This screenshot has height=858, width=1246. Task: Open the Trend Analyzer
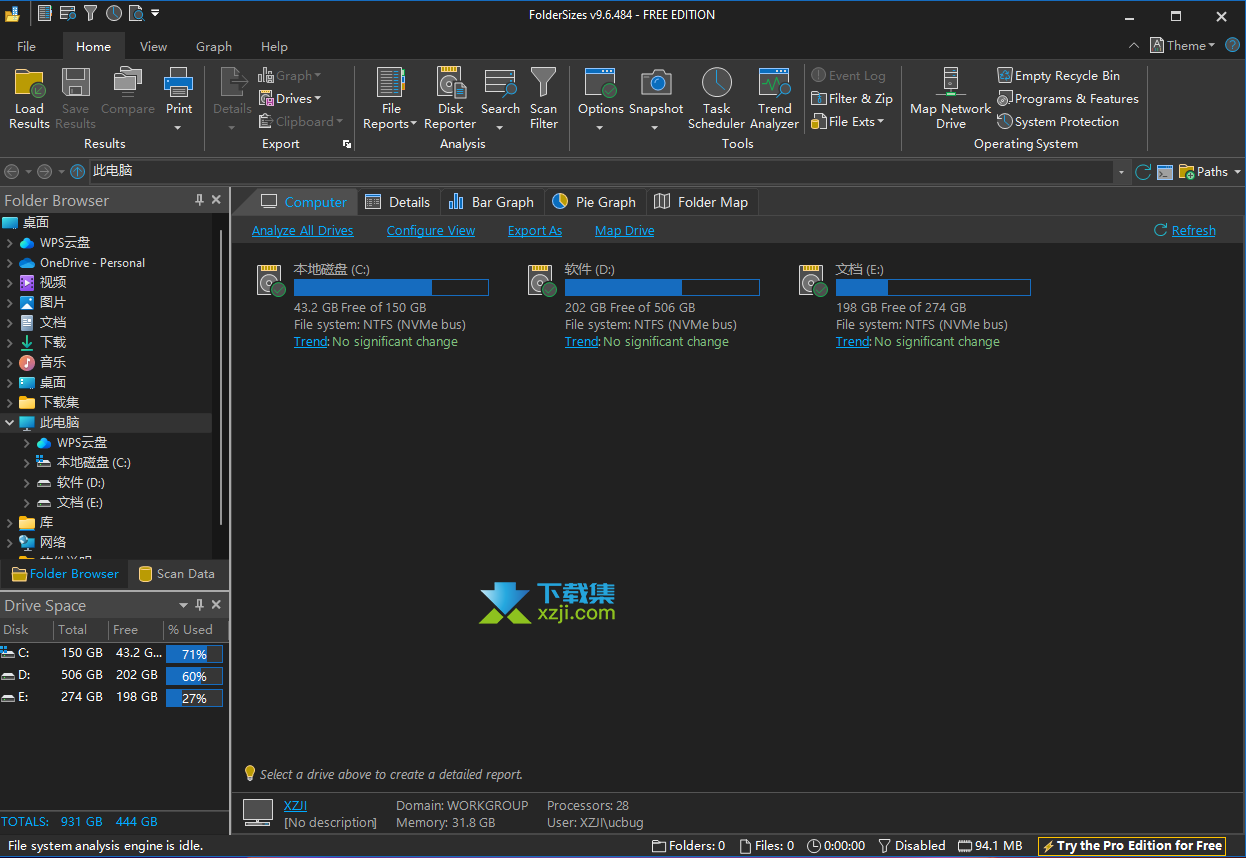click(775, 99)
